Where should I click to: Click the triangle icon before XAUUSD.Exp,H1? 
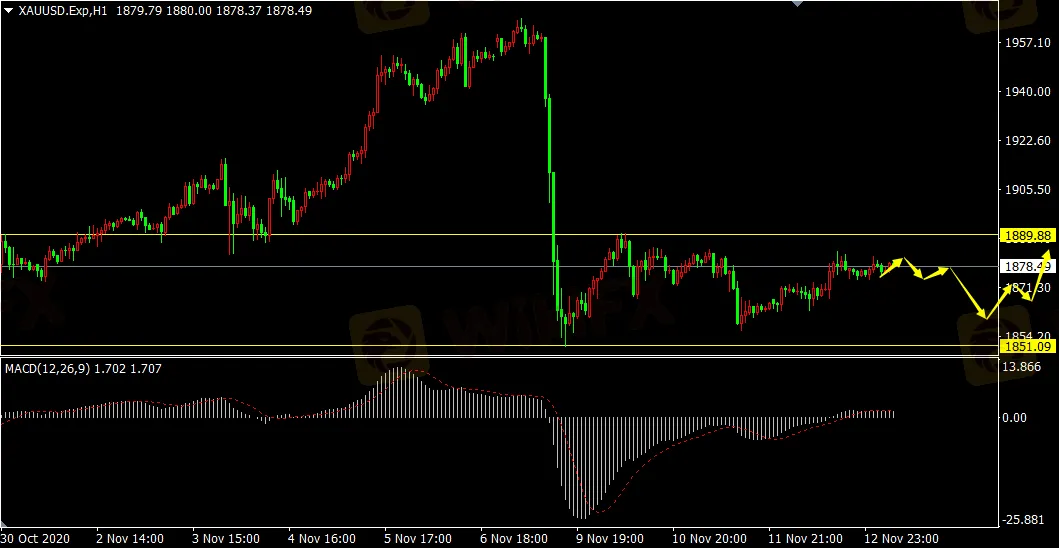[8, 11]
